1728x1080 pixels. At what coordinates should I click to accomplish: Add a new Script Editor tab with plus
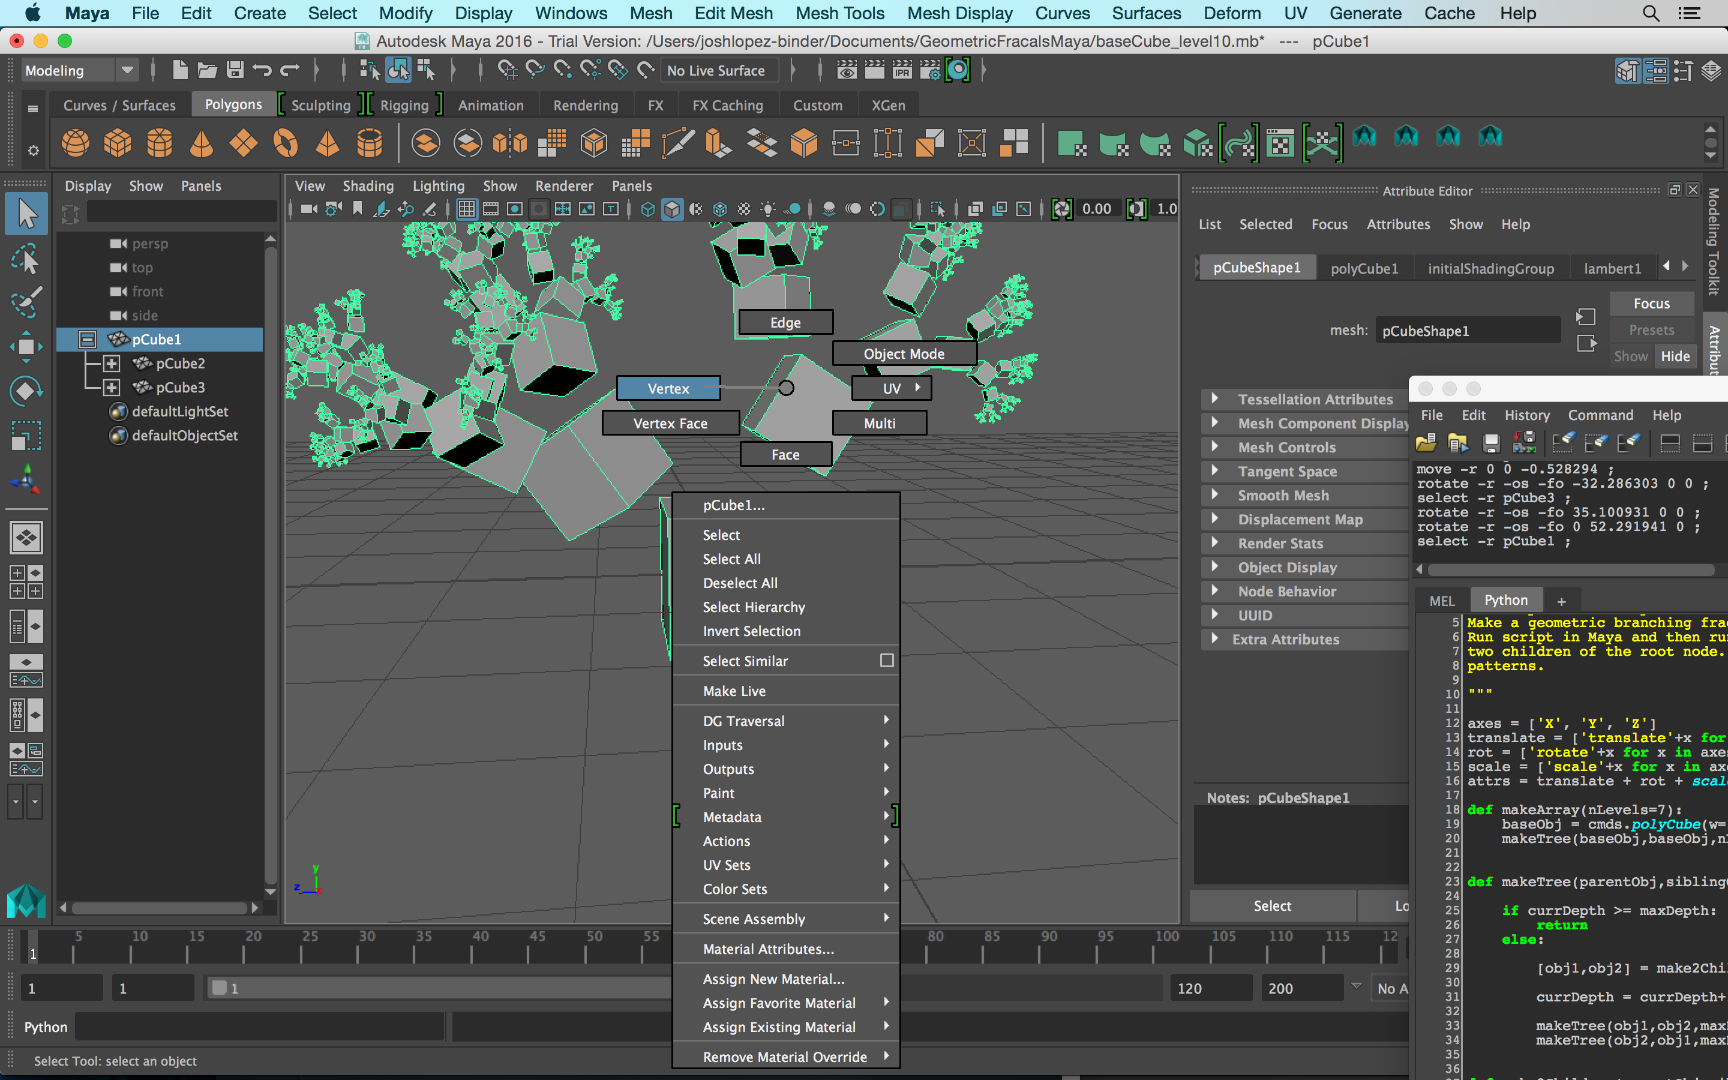(x=1561, y=601)
